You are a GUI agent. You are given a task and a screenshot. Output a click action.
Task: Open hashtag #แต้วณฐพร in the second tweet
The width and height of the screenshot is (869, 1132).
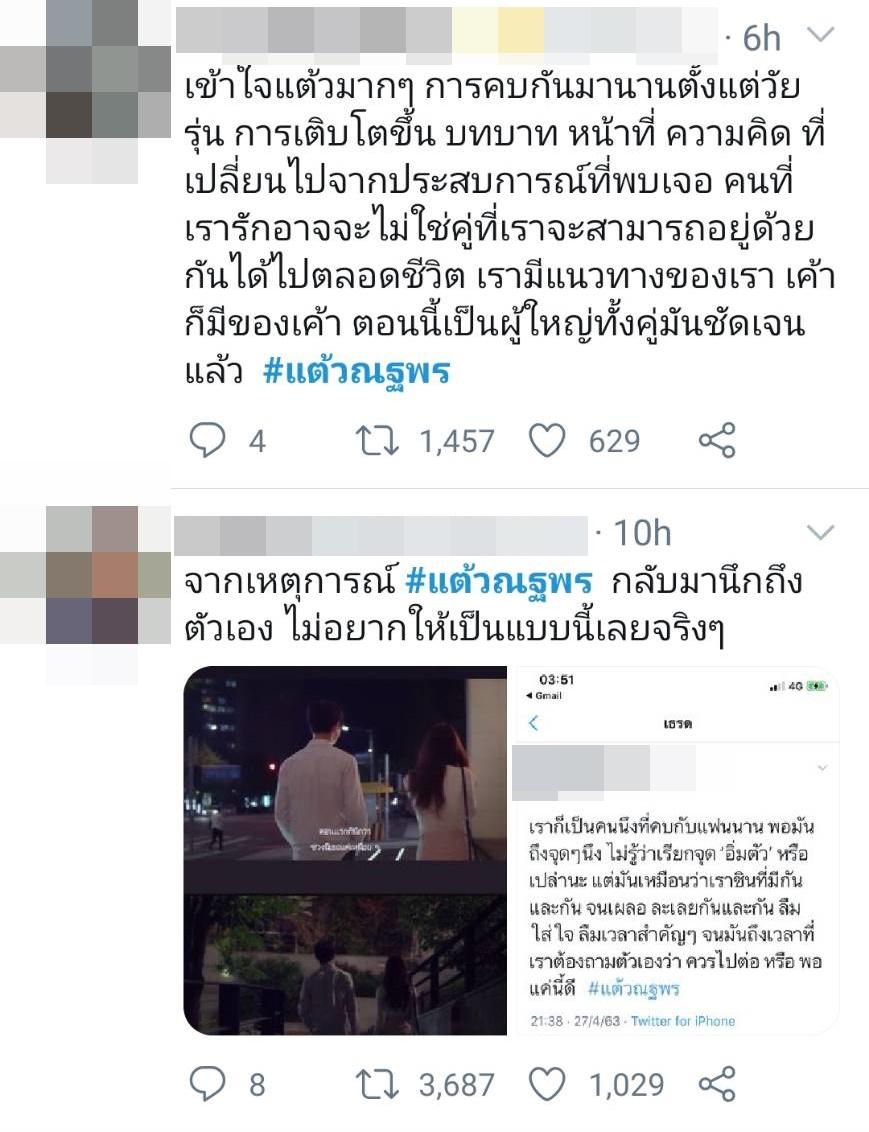(x=499, y=582)
